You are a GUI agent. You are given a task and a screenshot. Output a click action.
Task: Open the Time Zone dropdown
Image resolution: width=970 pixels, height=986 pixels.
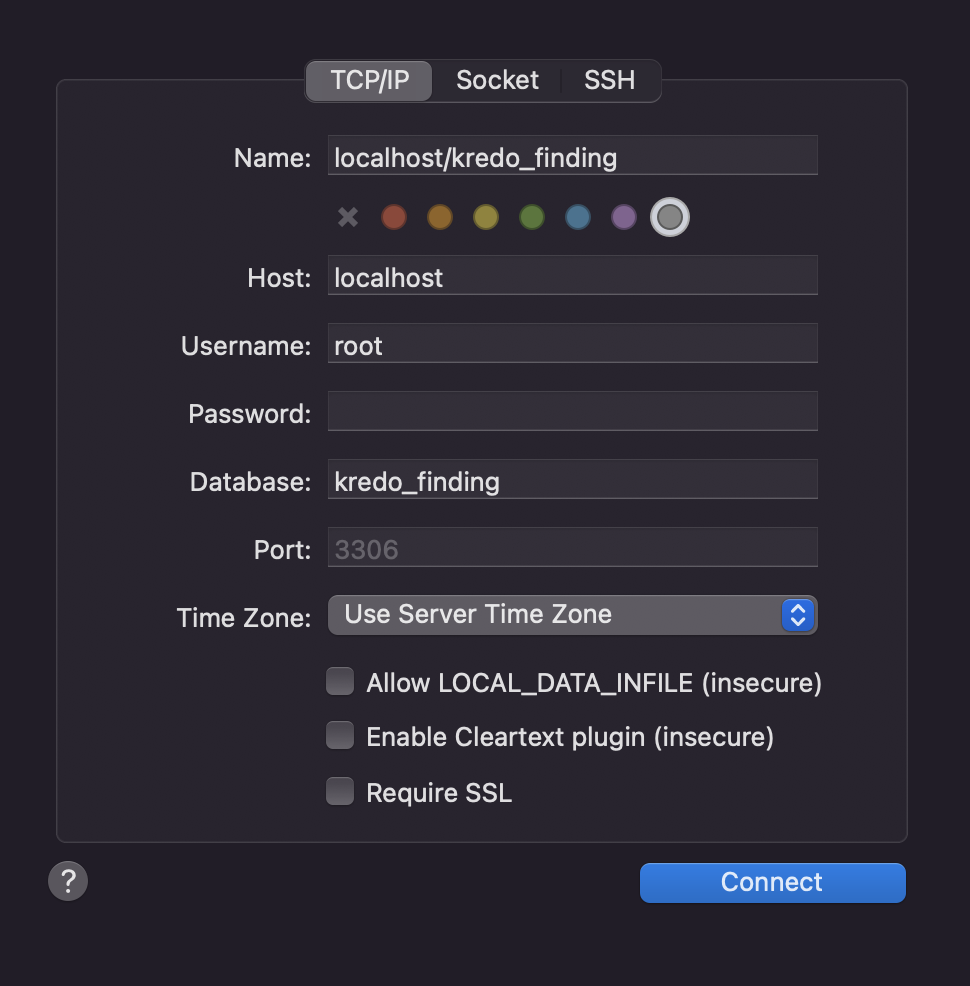click(x=572, y=614)
